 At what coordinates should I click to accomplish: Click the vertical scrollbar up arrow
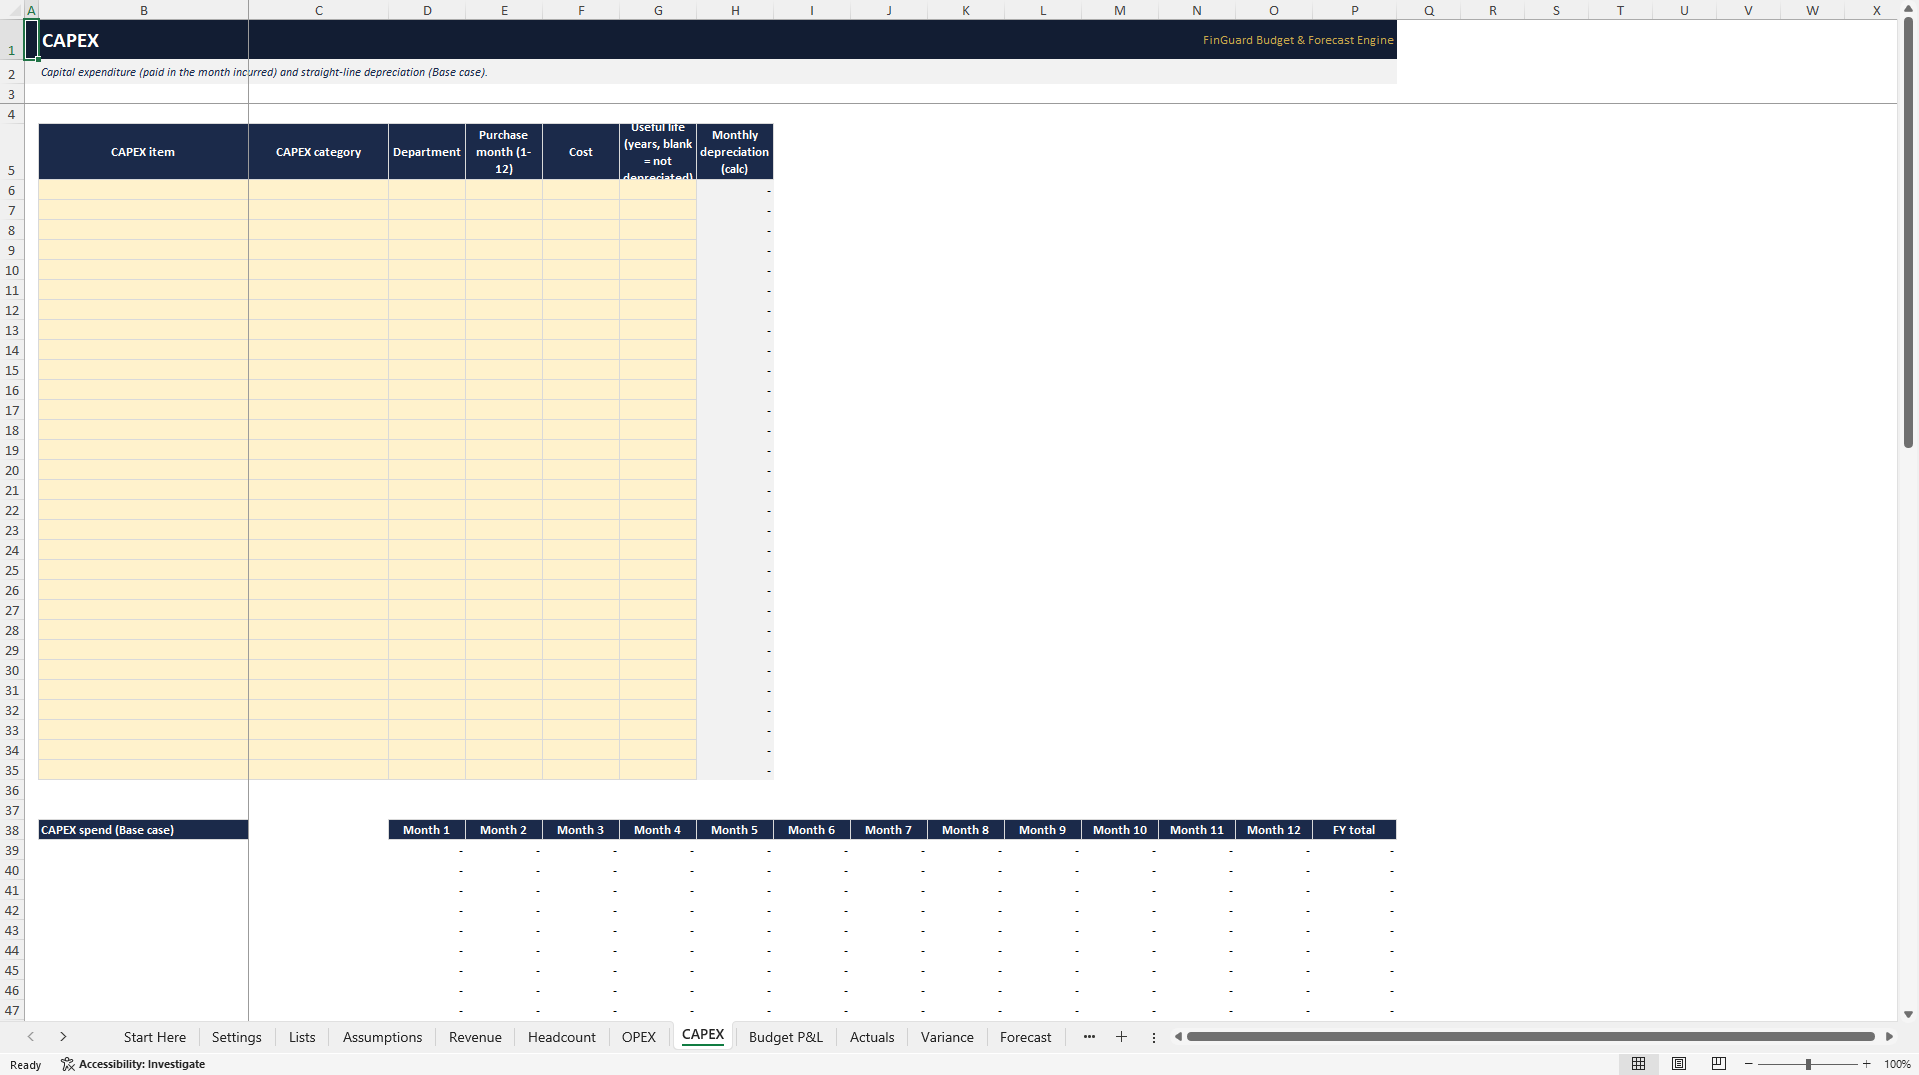(1908, 9)
